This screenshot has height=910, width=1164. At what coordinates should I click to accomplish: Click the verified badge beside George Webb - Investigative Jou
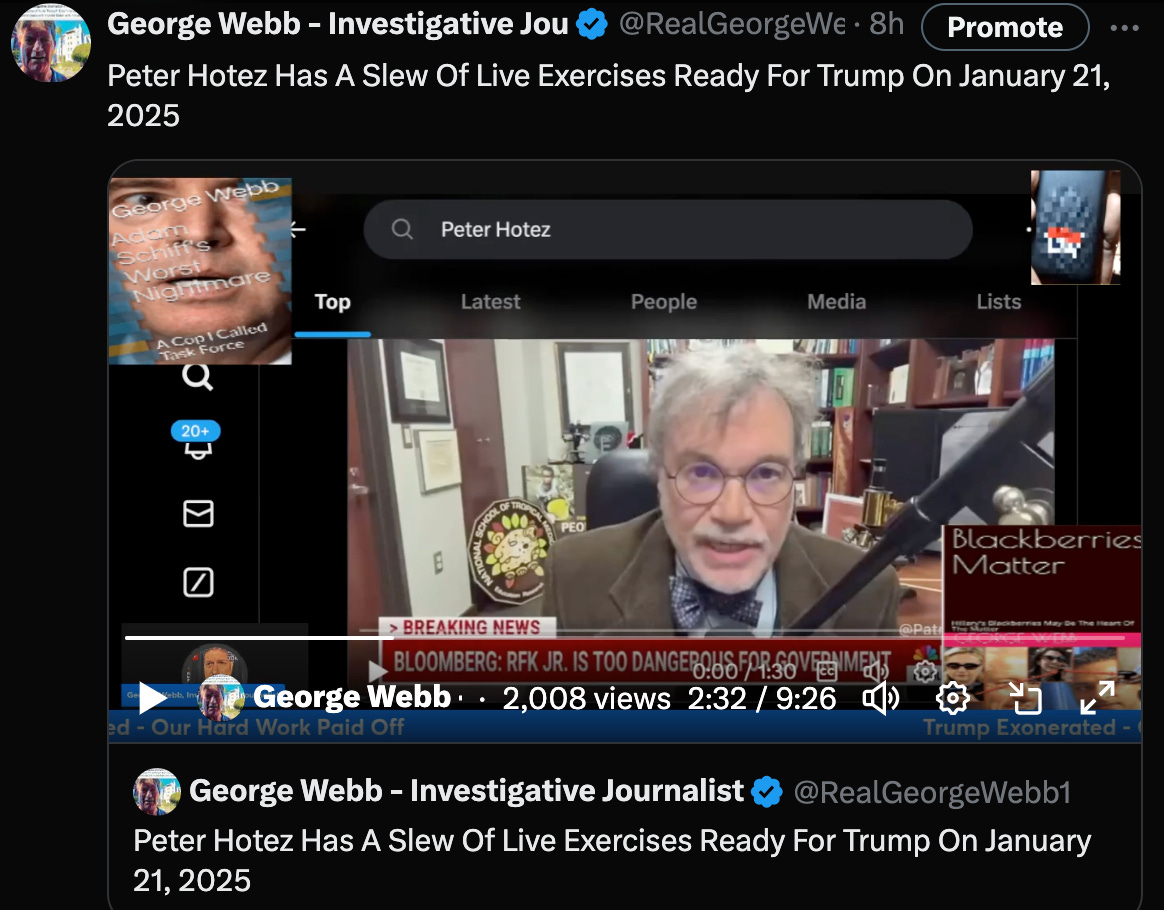[x=592, y=24]
